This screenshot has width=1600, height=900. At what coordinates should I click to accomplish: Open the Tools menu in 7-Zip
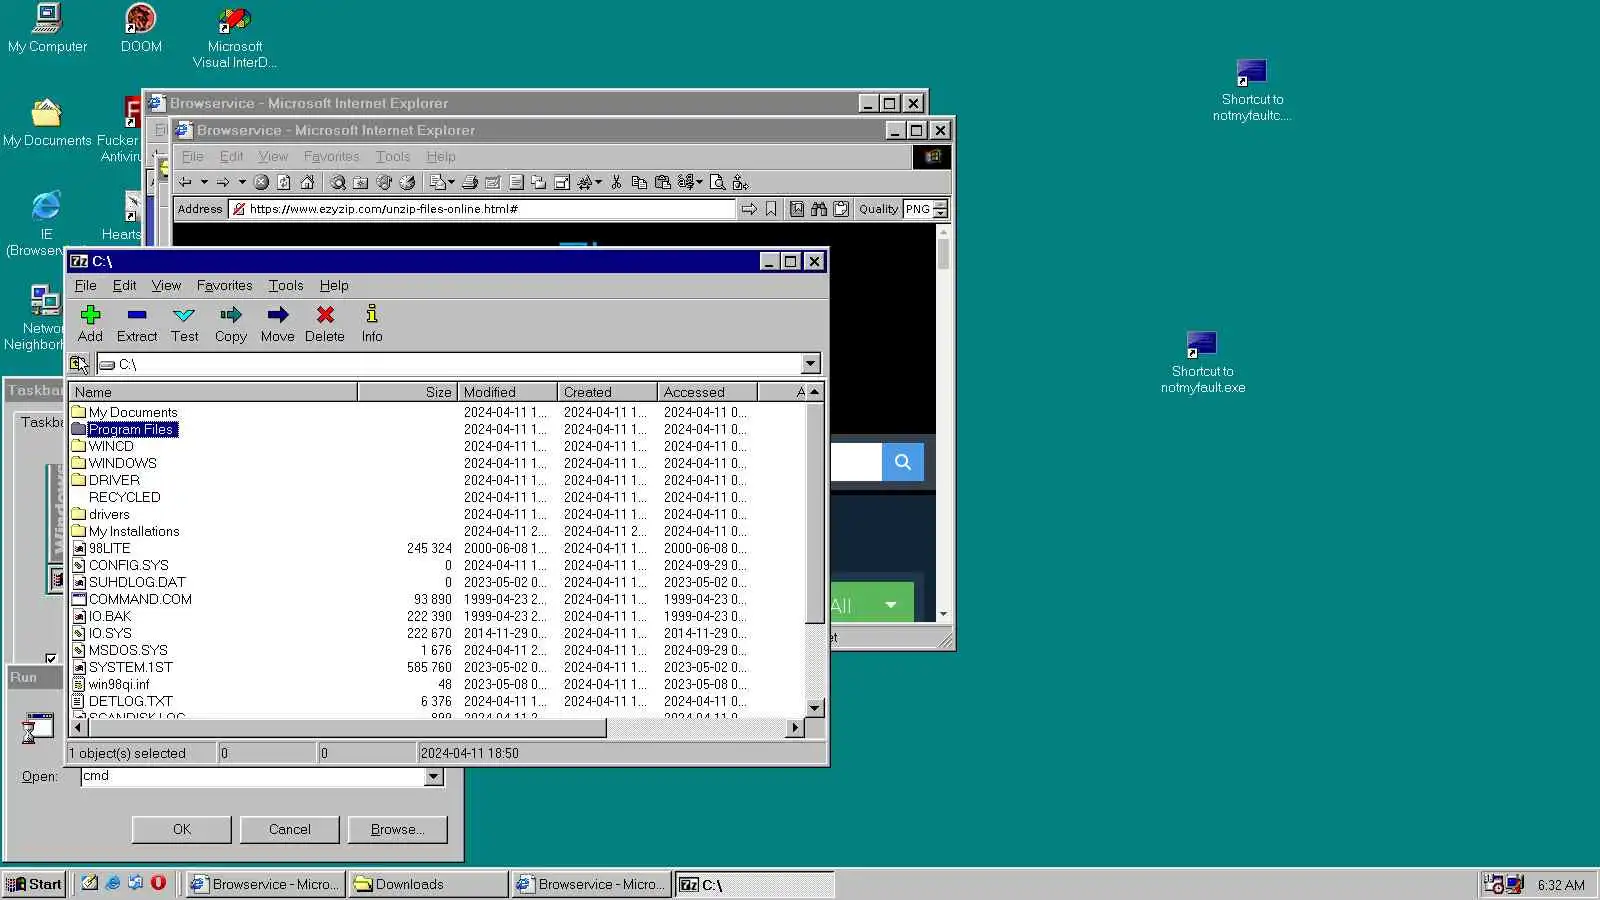286,285
